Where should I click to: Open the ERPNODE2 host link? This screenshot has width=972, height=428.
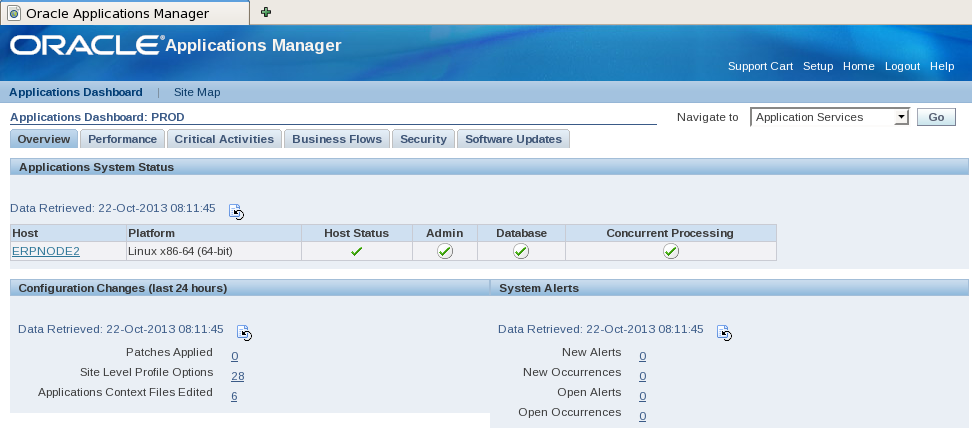click(46, 252)
